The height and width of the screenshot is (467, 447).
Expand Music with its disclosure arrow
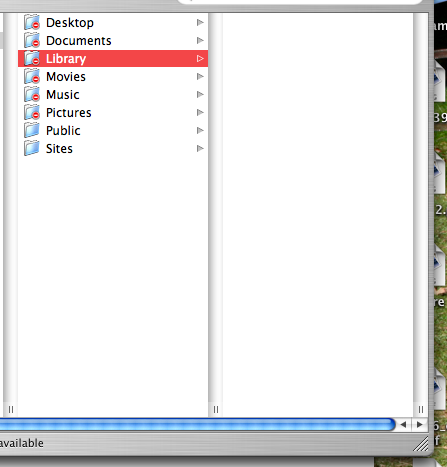pyautogui.click(x=200, y=94)
